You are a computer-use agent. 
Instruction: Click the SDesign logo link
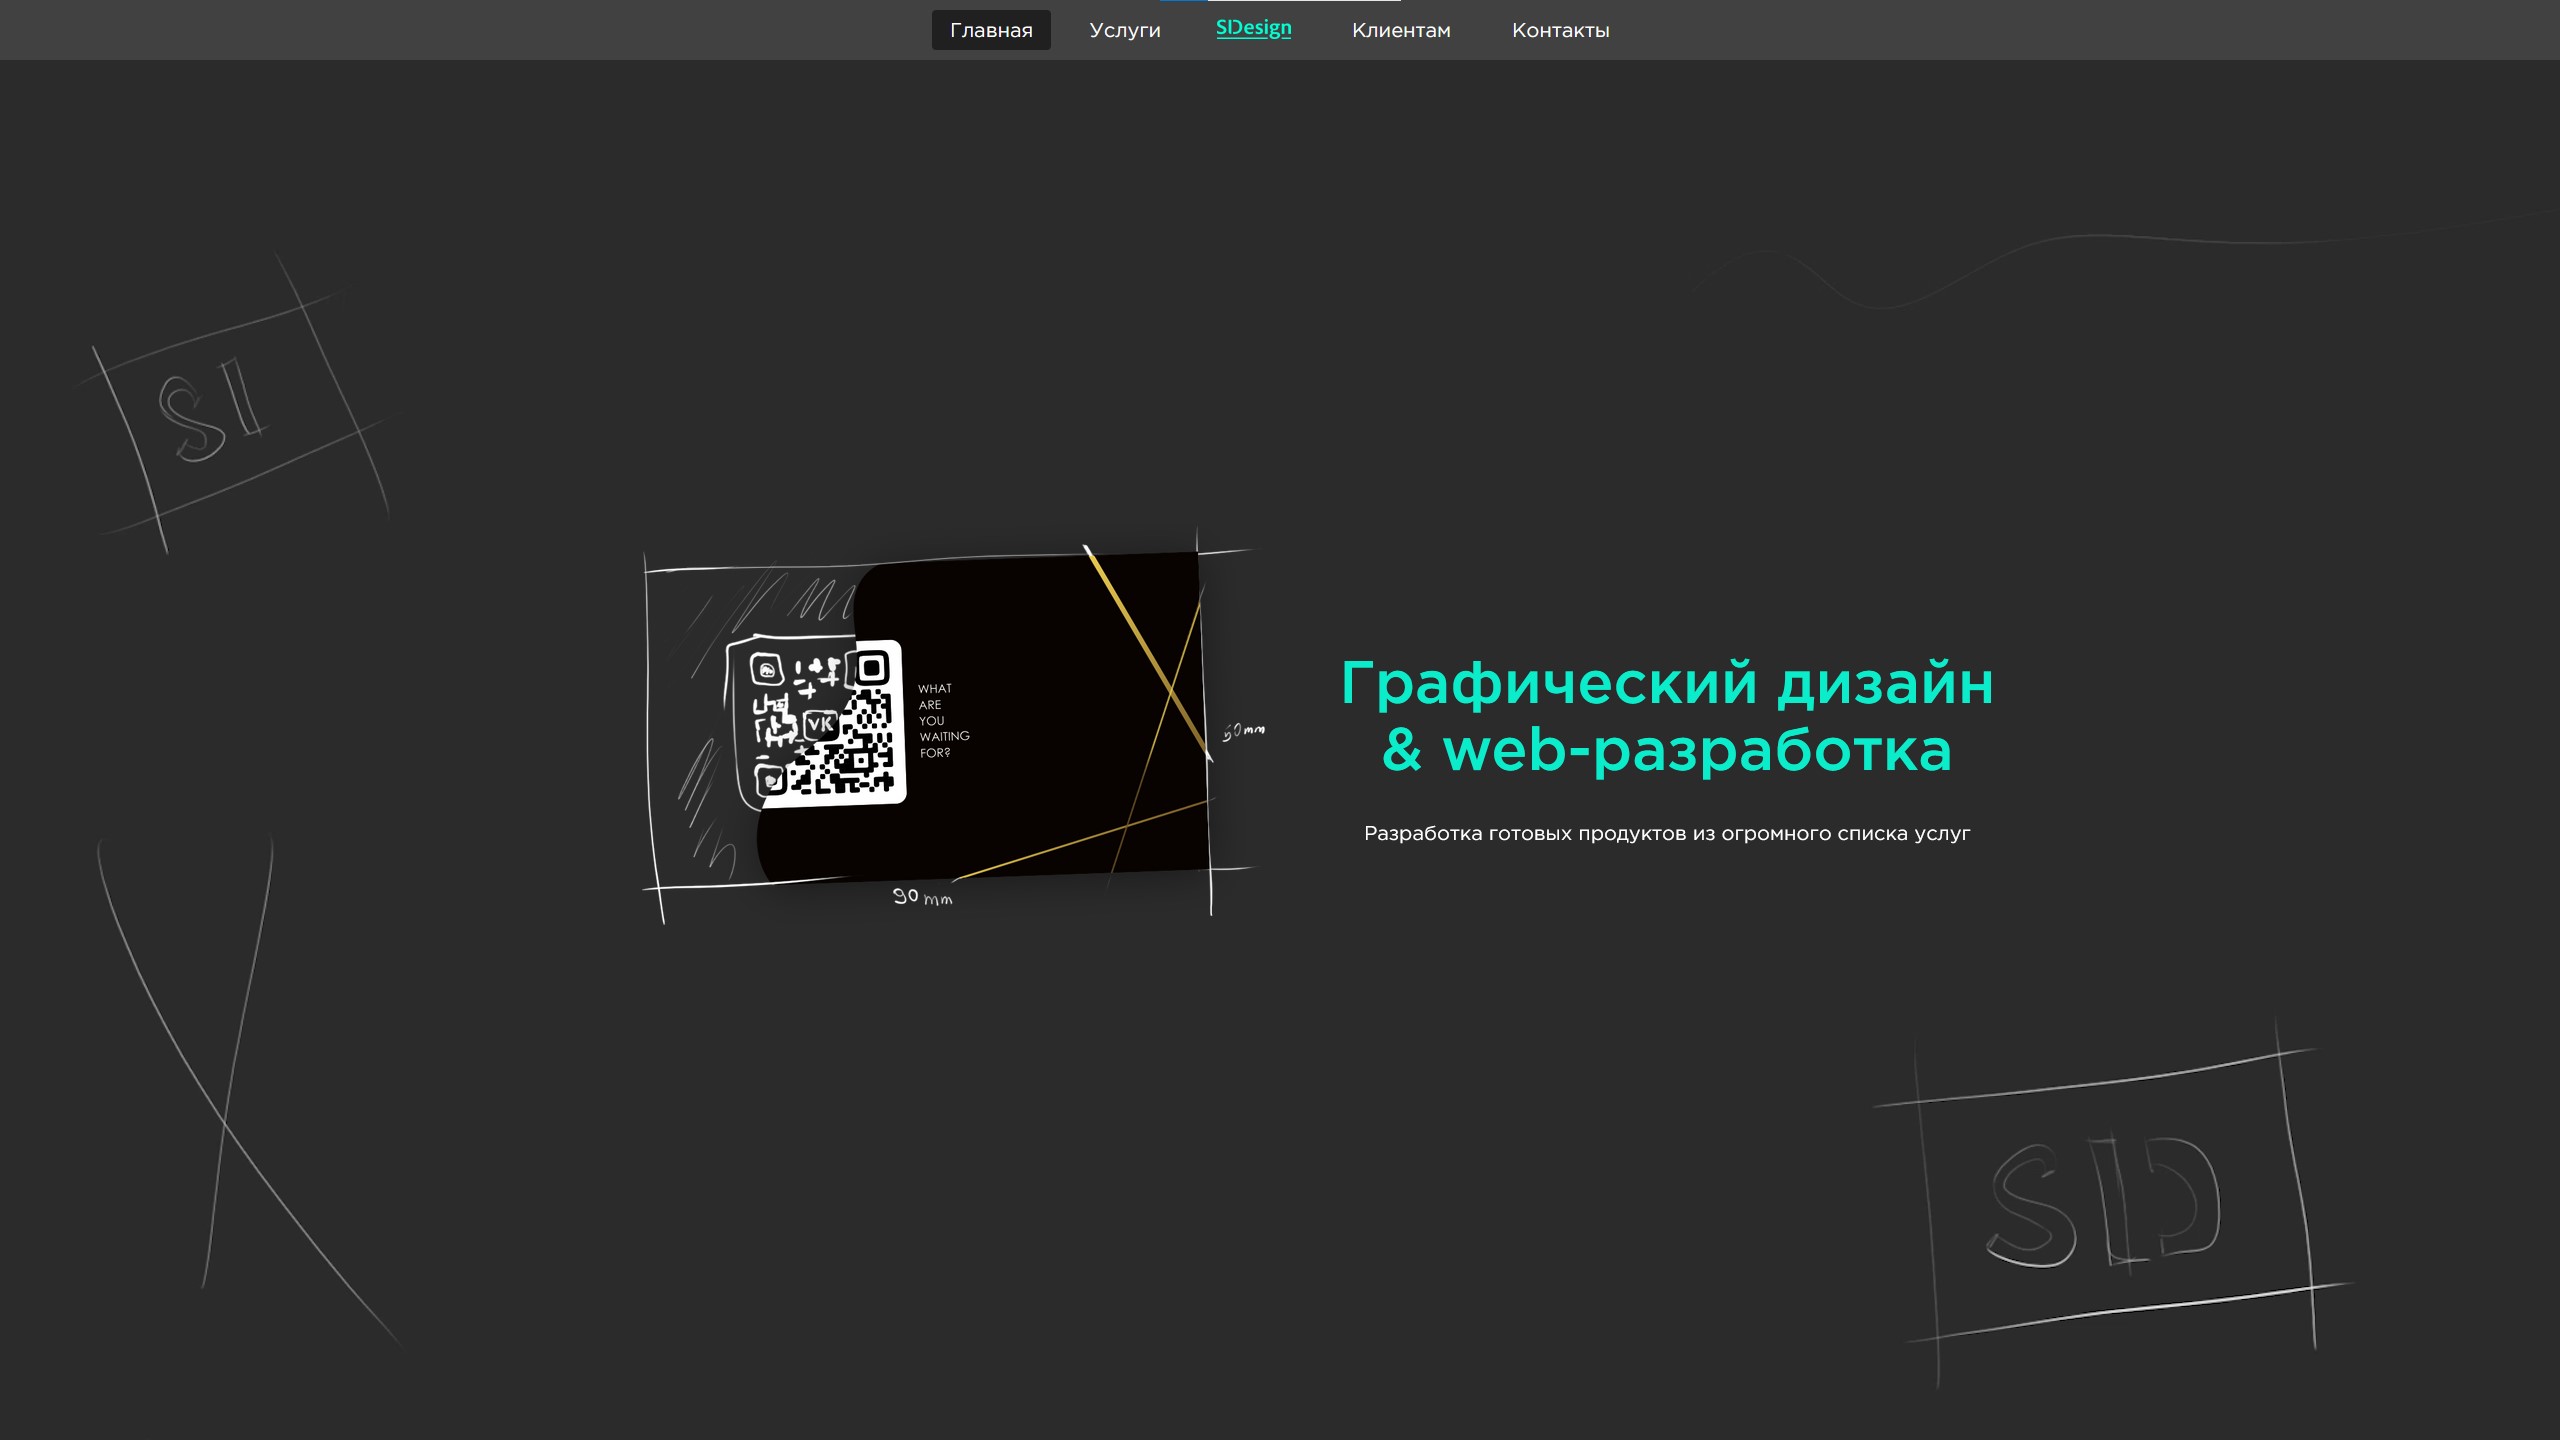click(1252, 28)
